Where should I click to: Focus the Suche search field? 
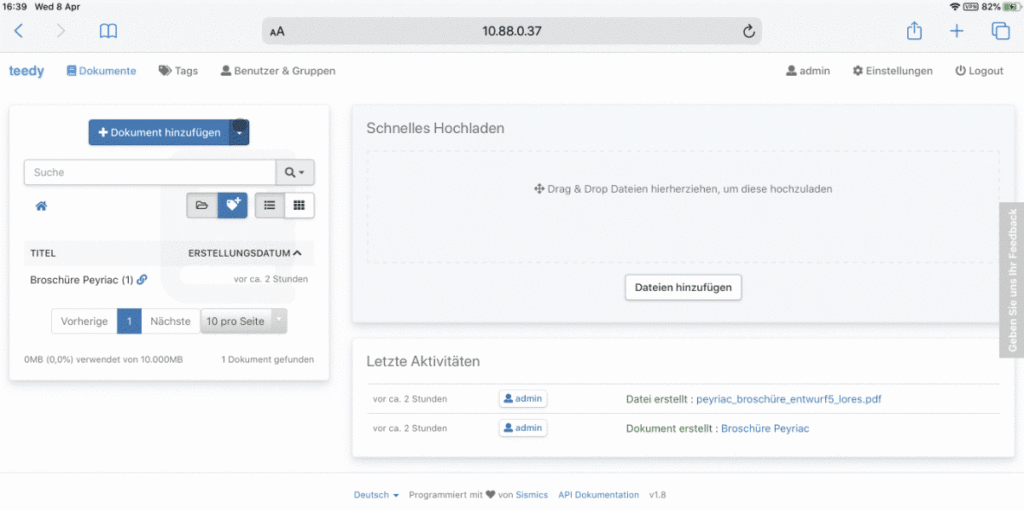pos(150,172)
